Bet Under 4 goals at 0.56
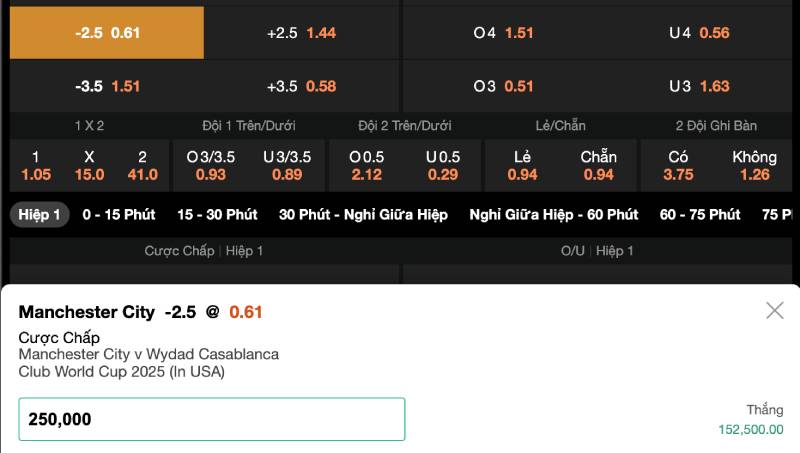The image size is (800, 453). pos(699,33)
